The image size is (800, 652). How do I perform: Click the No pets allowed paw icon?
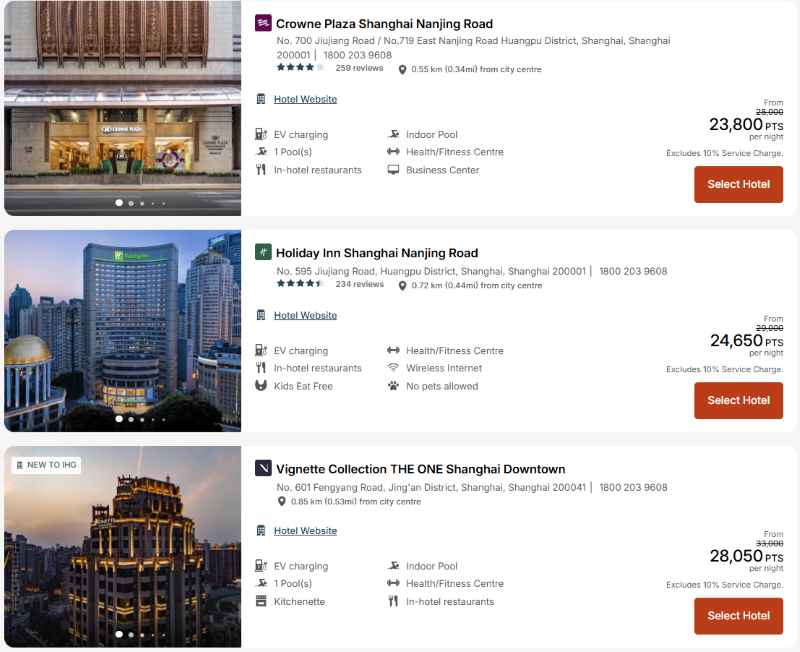coord(393,386)
